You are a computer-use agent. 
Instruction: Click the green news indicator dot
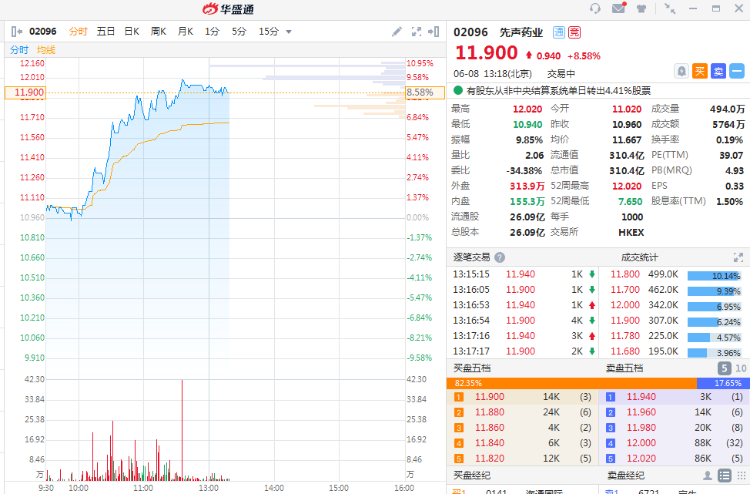(x=458, y=90)
